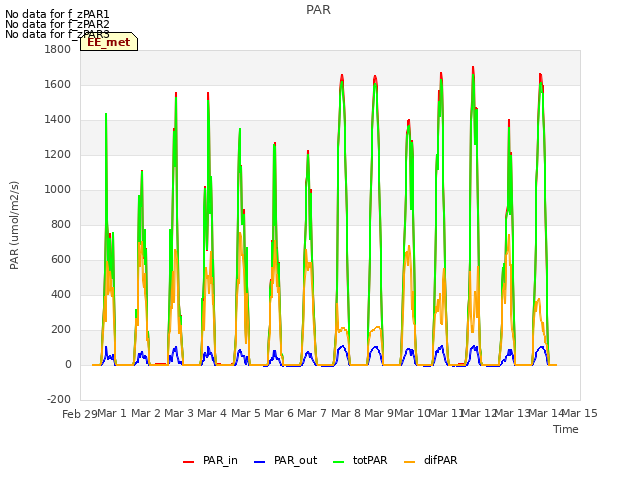Click the red PAR_in legend swatch
This screenshot has height=480, width=640.
point(188,462)
